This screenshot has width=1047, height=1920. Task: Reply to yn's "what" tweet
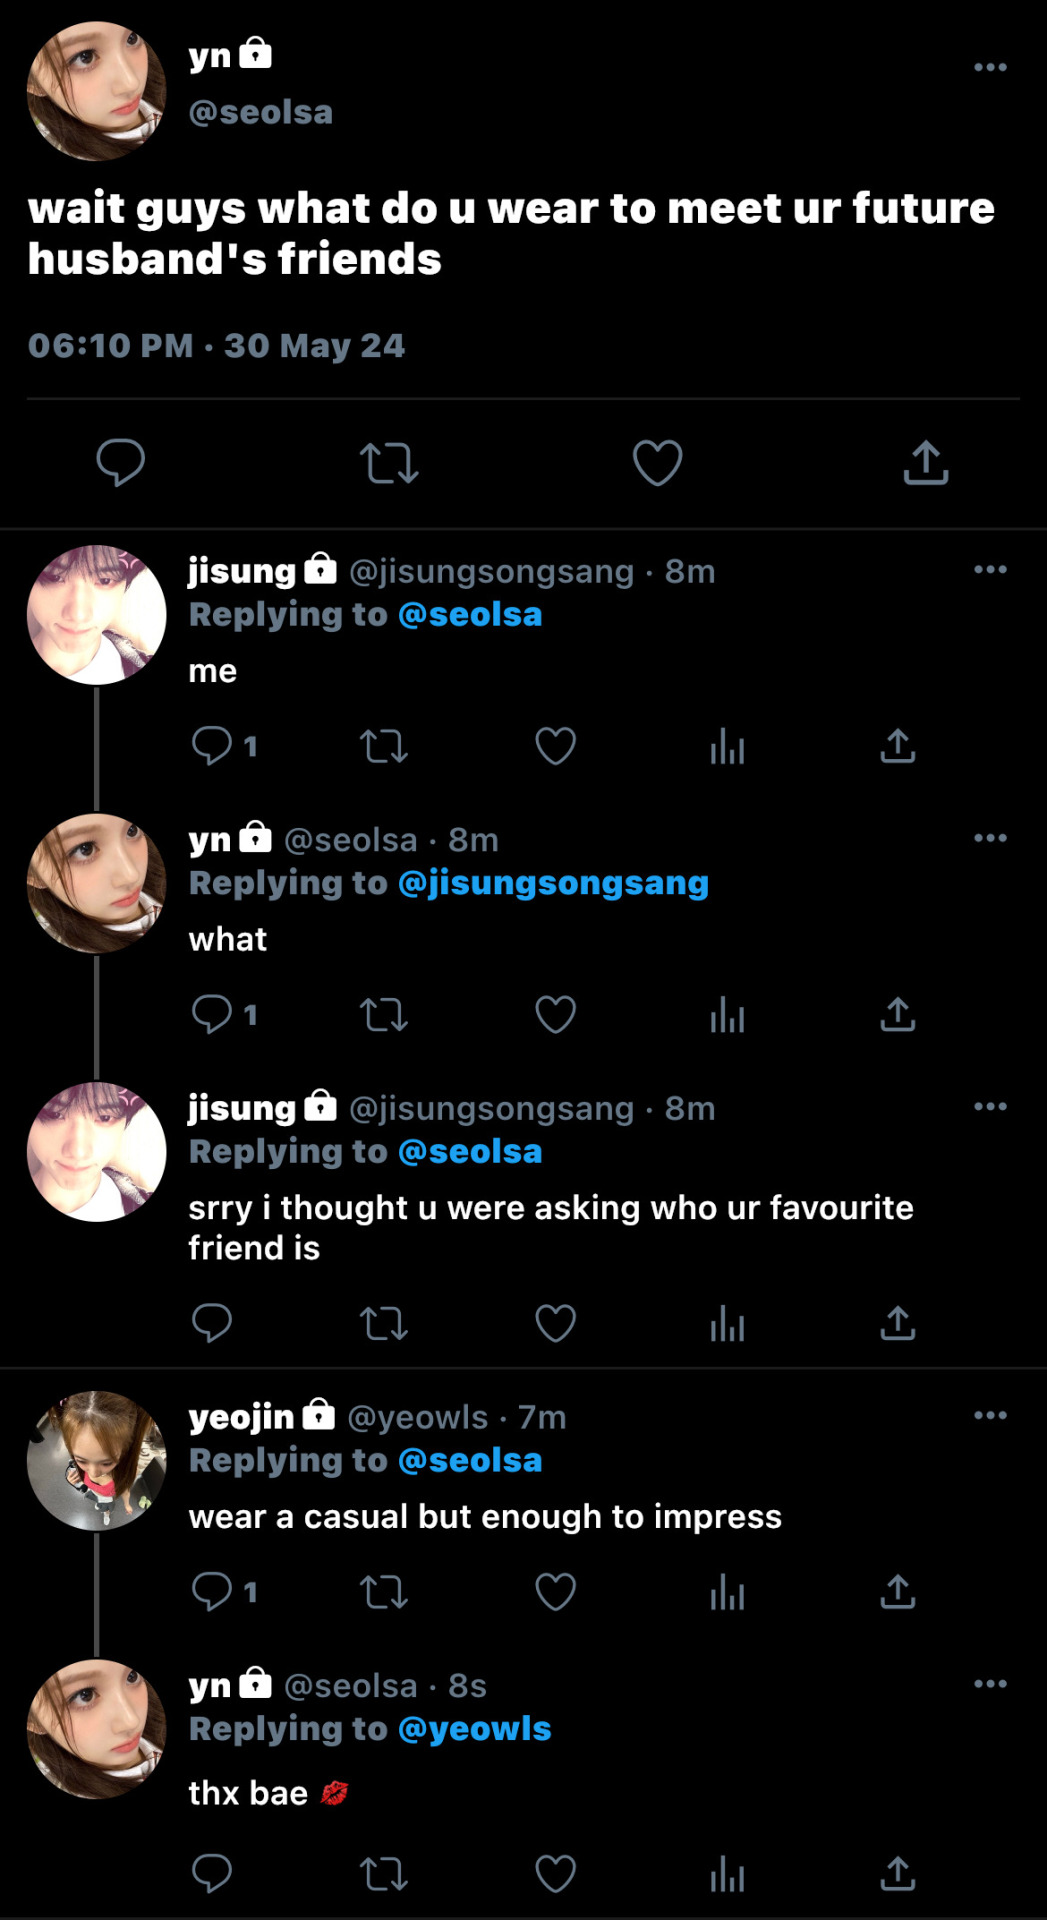click(212, 1014)
